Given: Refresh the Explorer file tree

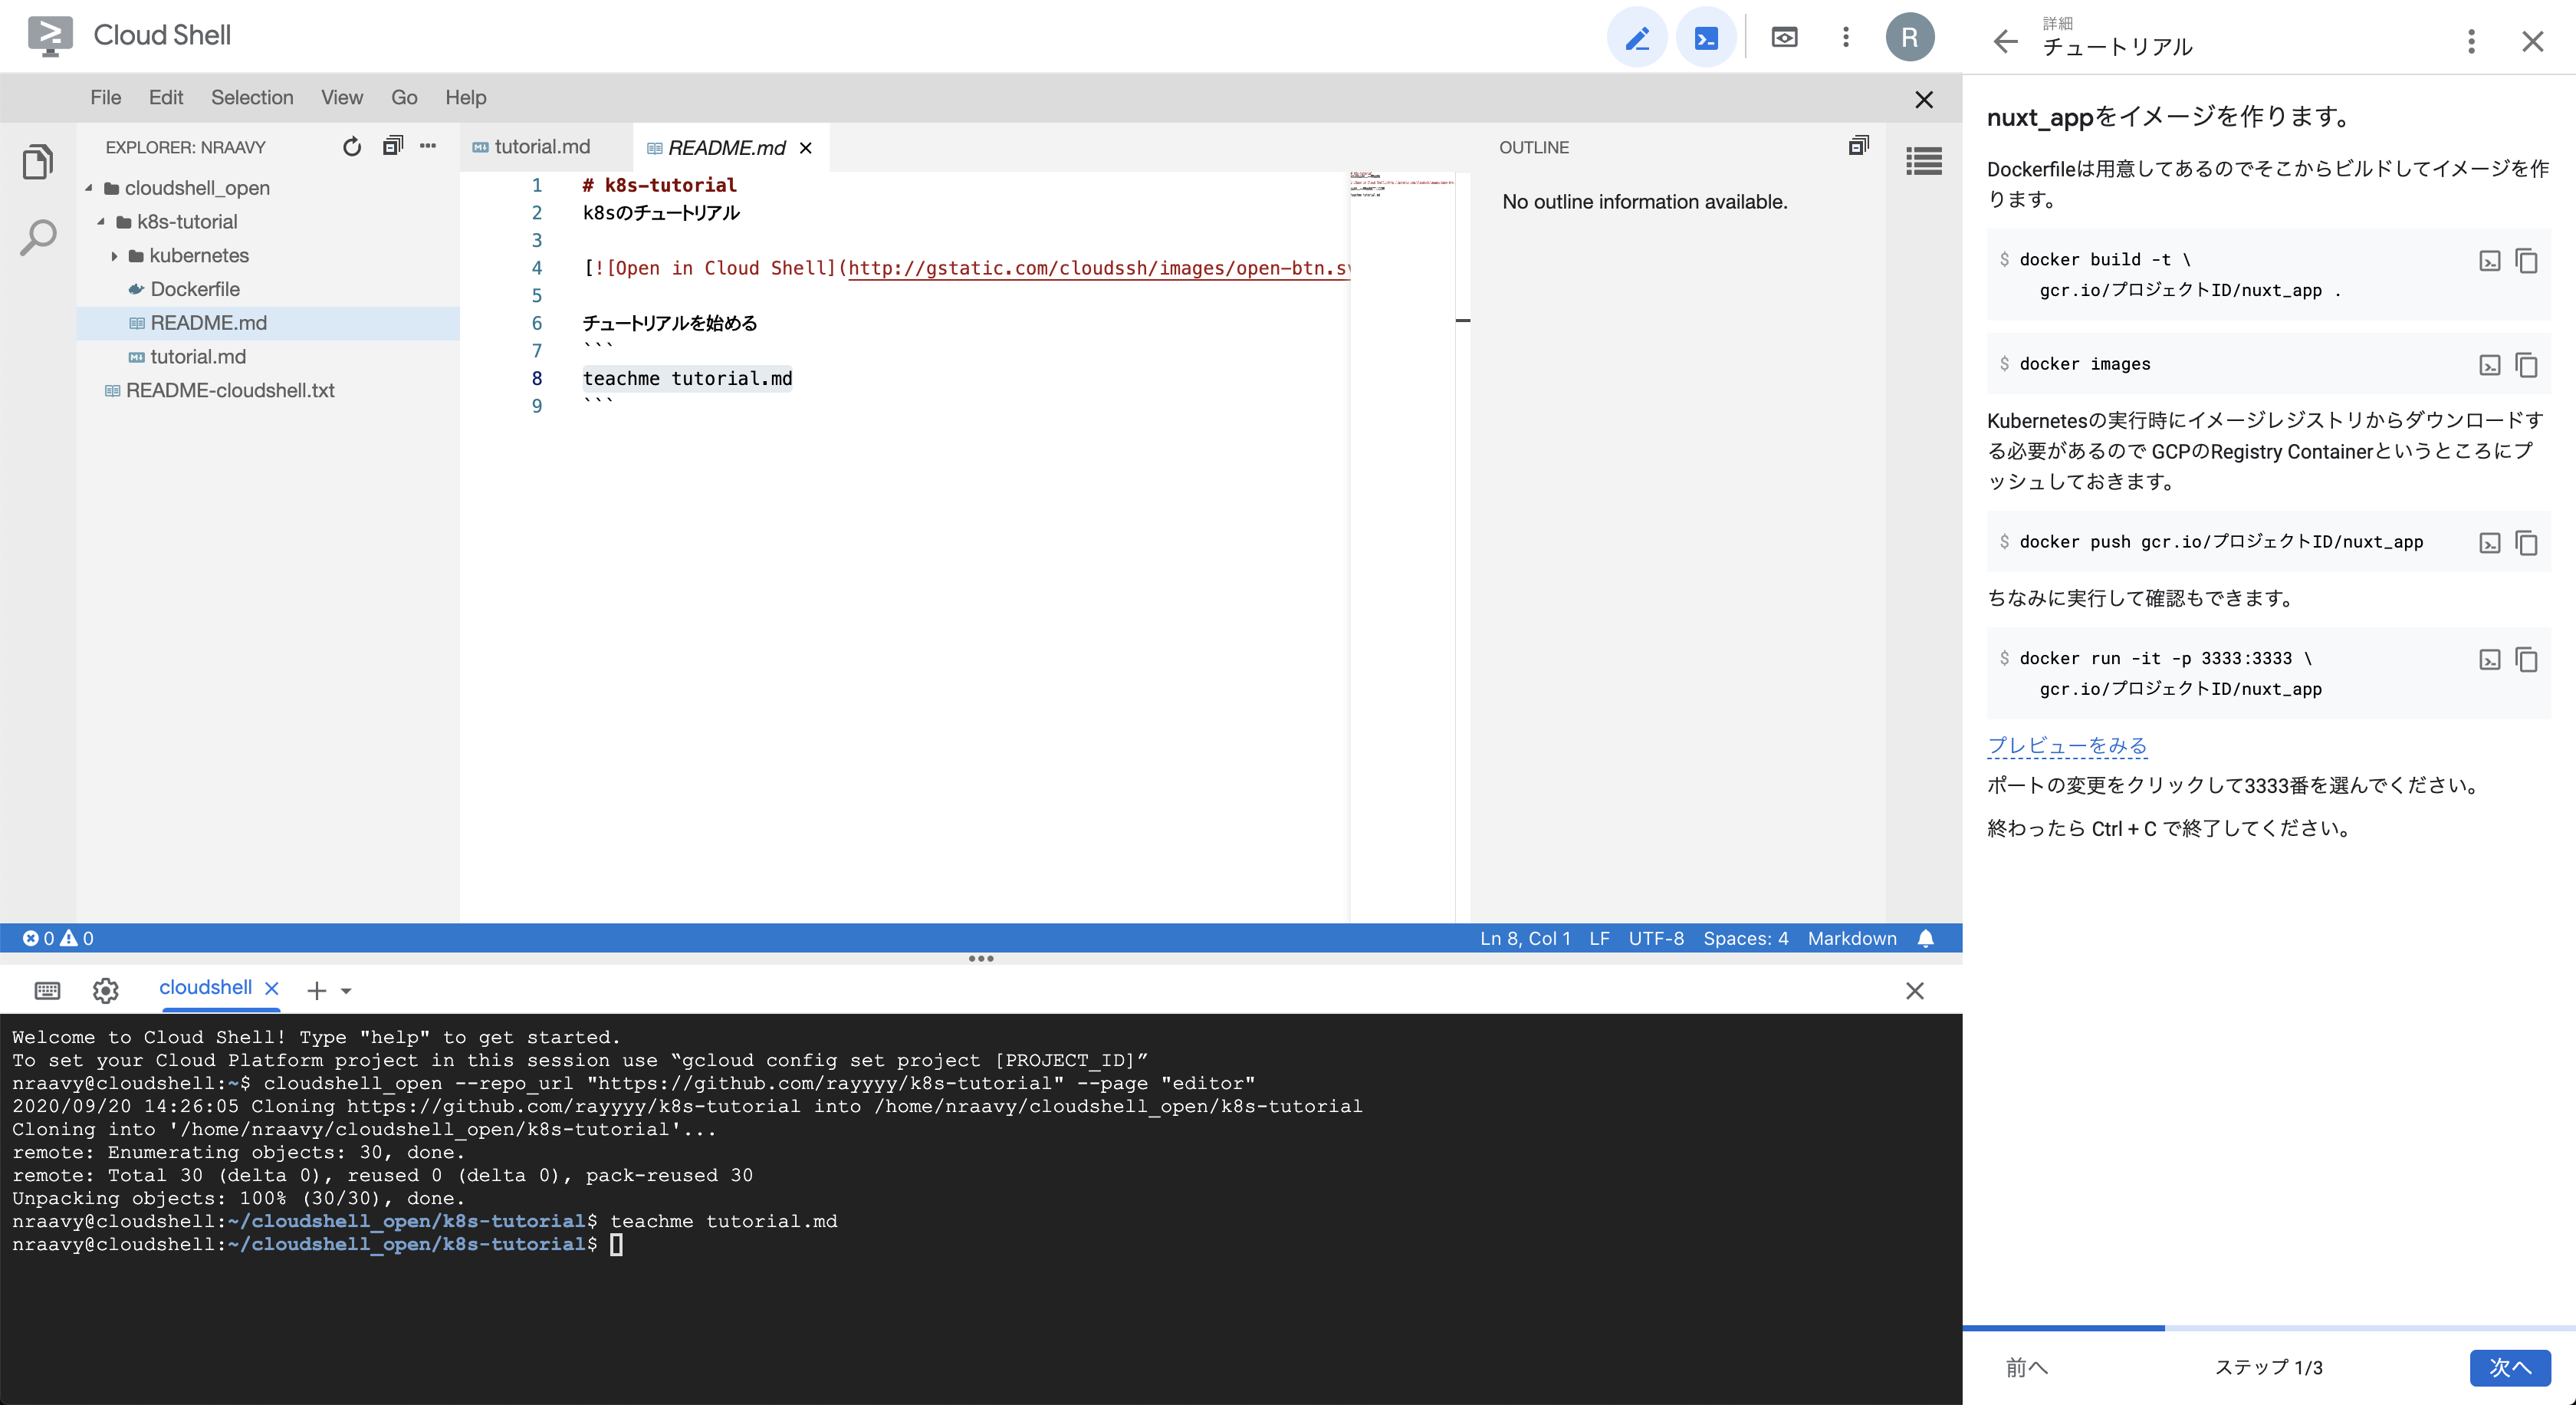Looking at the screenshot, I should pyautogui.click(x=352, y=147).
